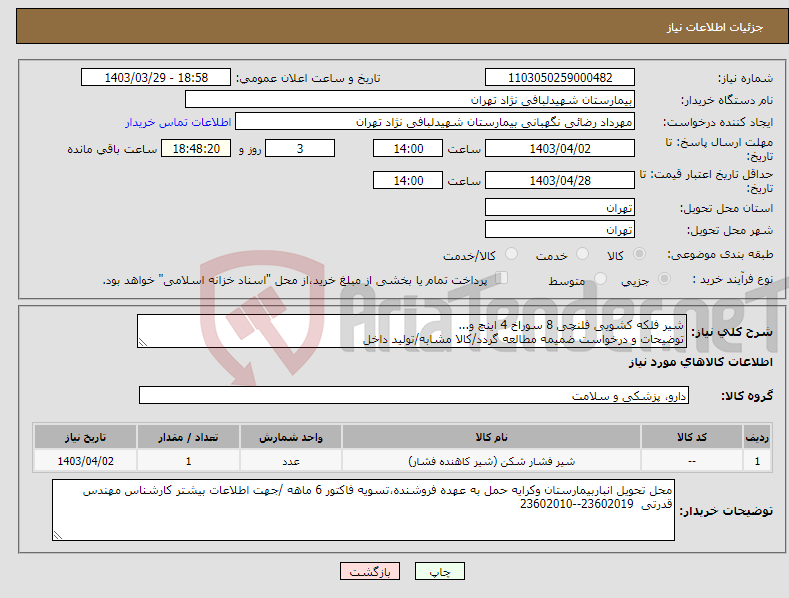Viewport: 789px width, 598px height.
Task: Click the price validity date 1403/04/28 field
Action: (x=560, y=180)
